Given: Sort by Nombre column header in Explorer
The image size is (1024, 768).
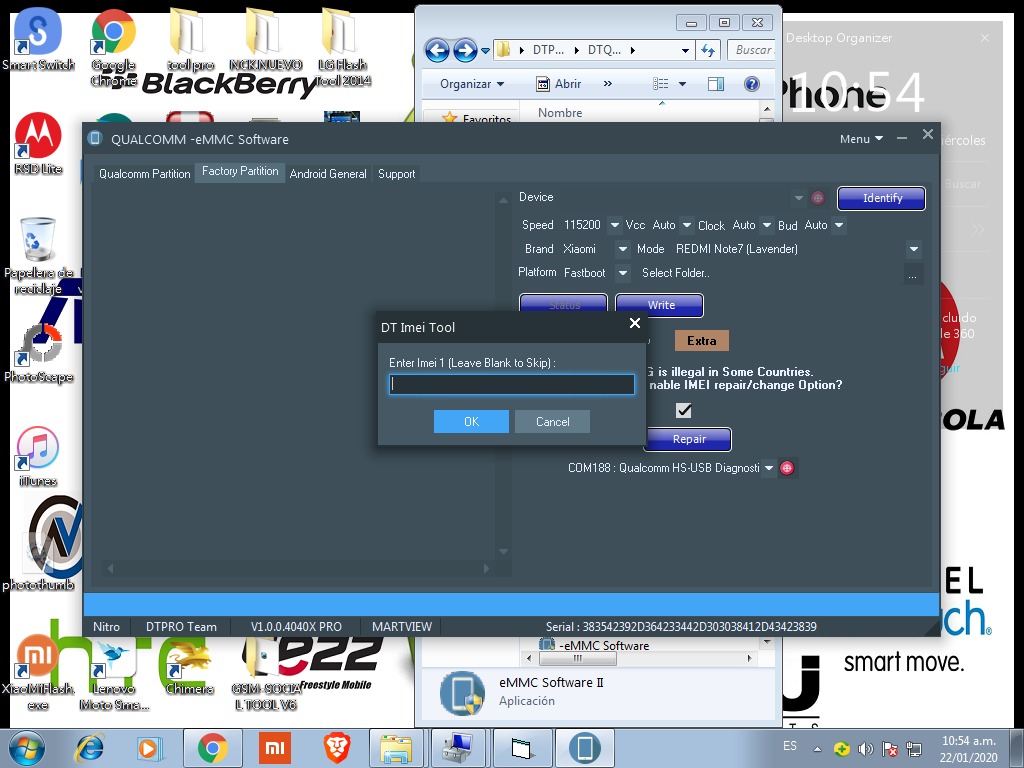Looking at the screenshot, I should [x=560, y=113].
